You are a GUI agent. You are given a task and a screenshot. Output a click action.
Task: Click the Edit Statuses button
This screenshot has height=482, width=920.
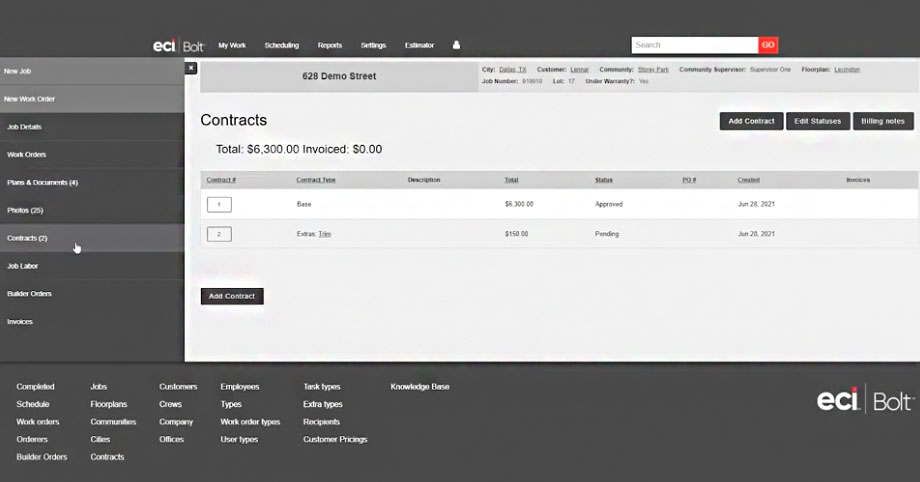[817, 121]
